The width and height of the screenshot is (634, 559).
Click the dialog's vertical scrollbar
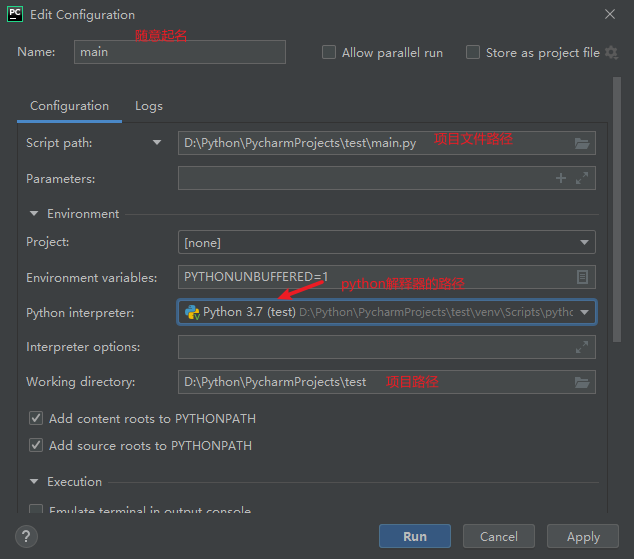pyautogui.click(x=617, y=210)
